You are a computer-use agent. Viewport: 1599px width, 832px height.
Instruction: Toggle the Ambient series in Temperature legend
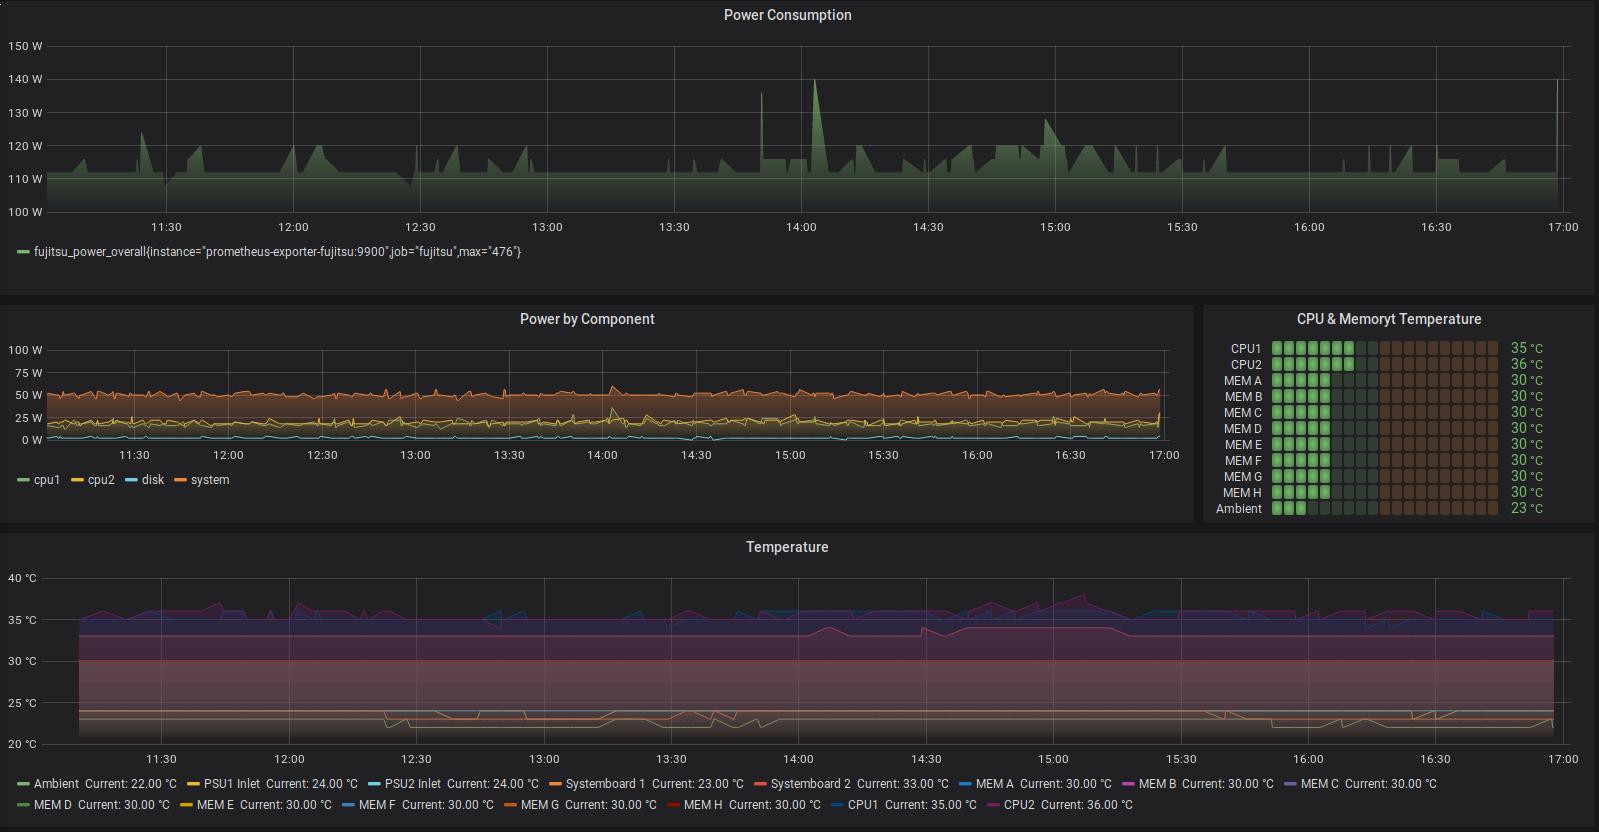coord(56,784)
